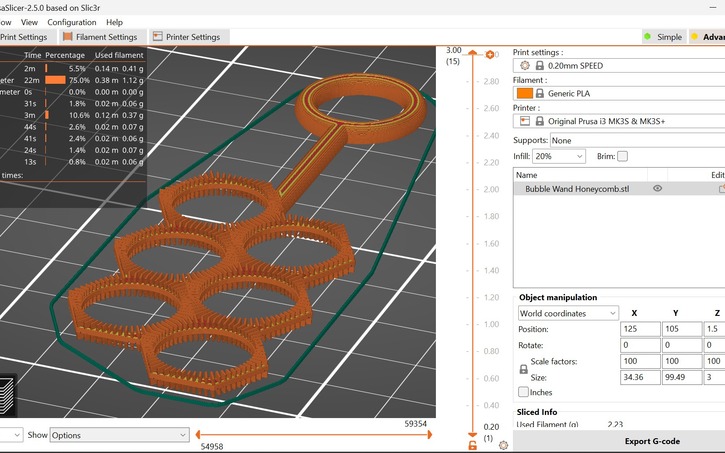Click the print settings gear icon beside 0.20mm SPEED
This screenshot has height=453, width=725.
525,66
